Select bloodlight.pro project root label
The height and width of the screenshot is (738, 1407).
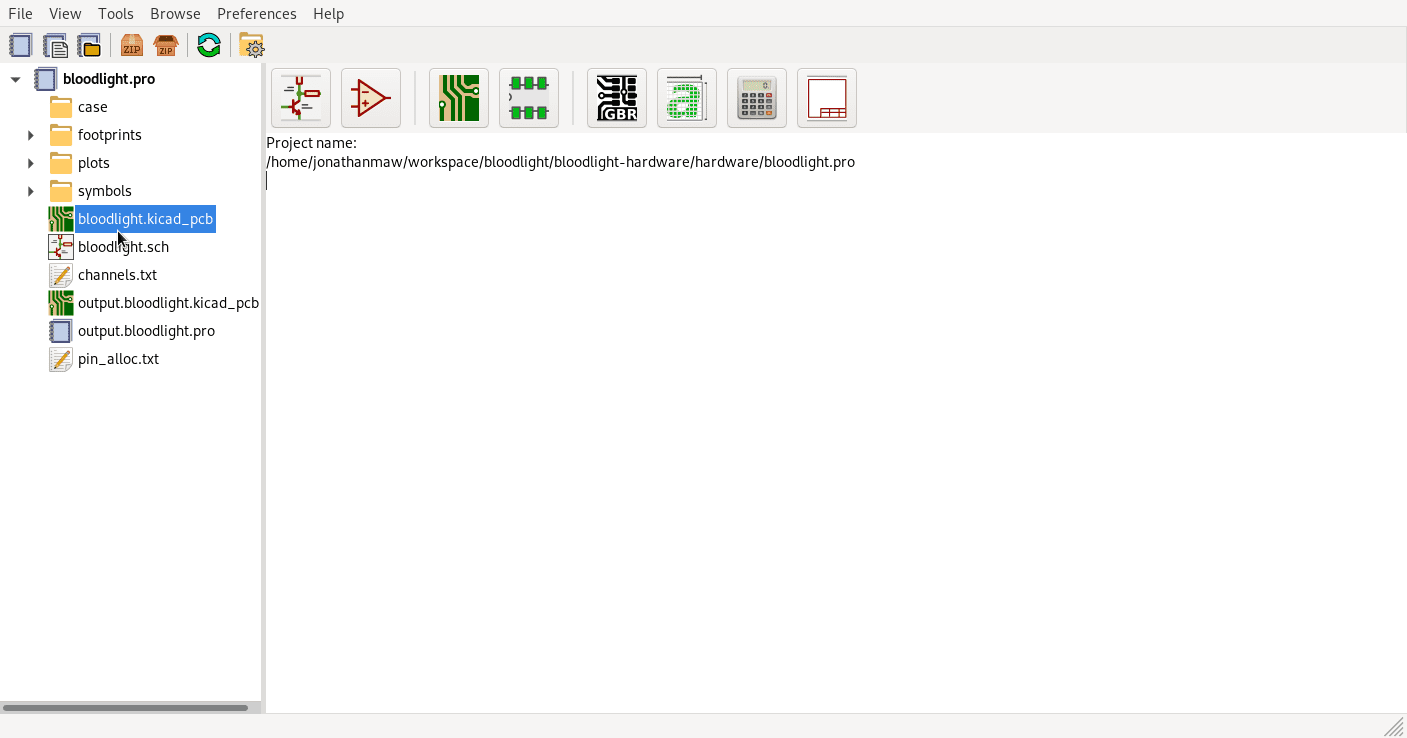pyautogui.click(x=109, y=79)
